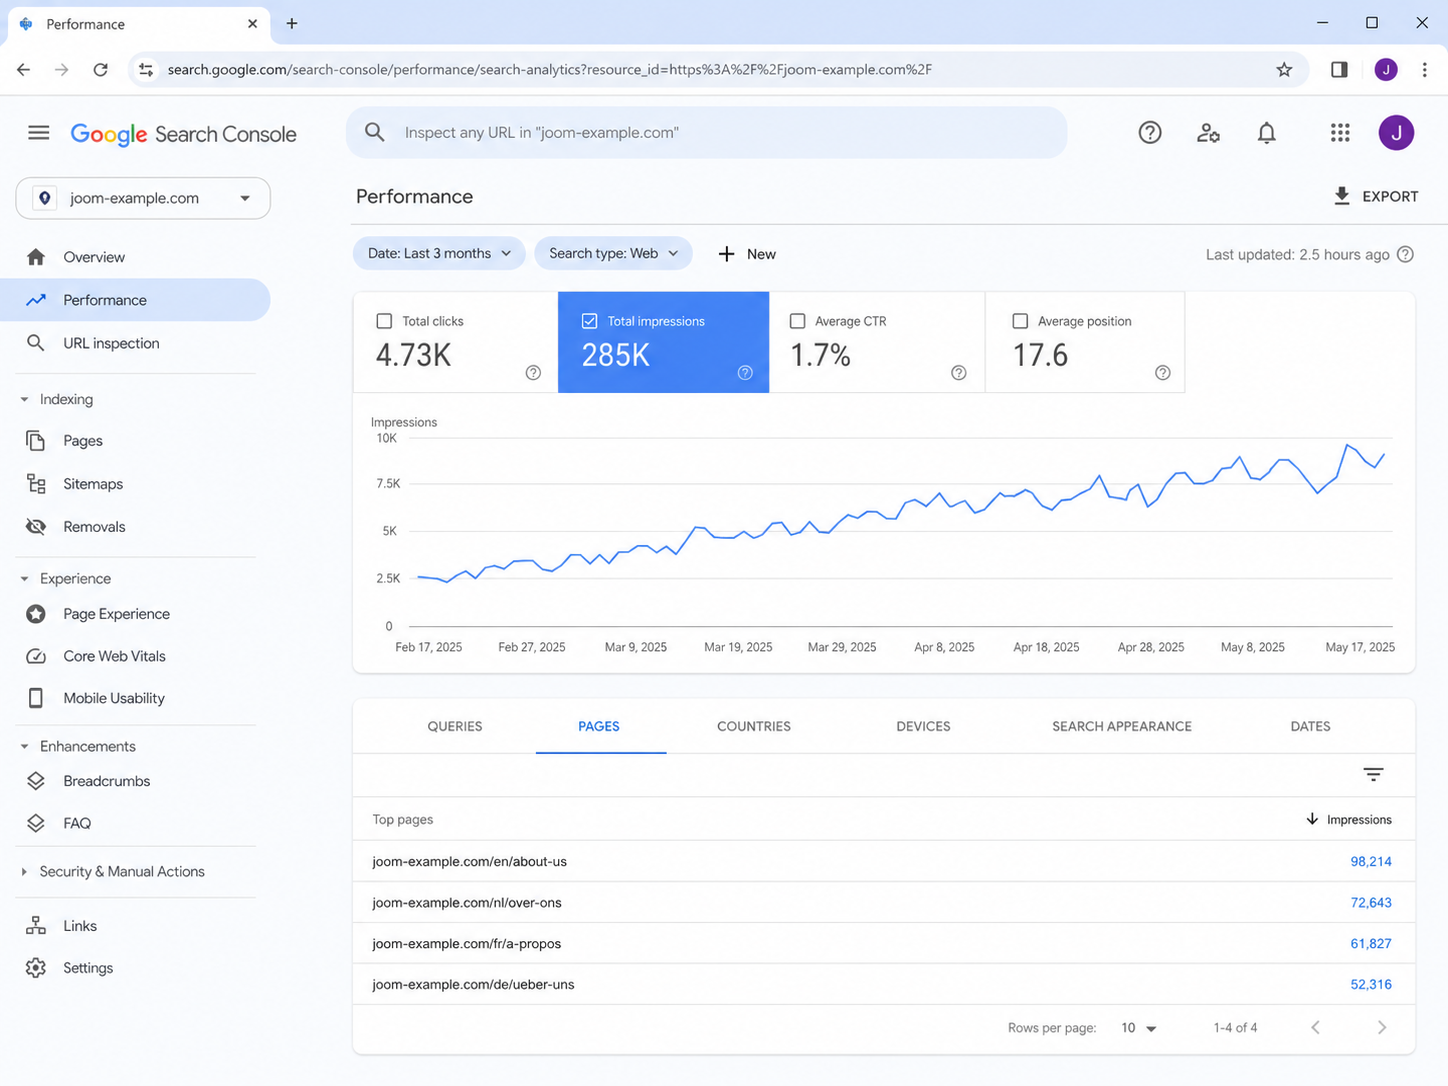Open the purple J account avatar in Search Console
The width and height of the screenshot is (1448, 1086).
point(1396,133)
